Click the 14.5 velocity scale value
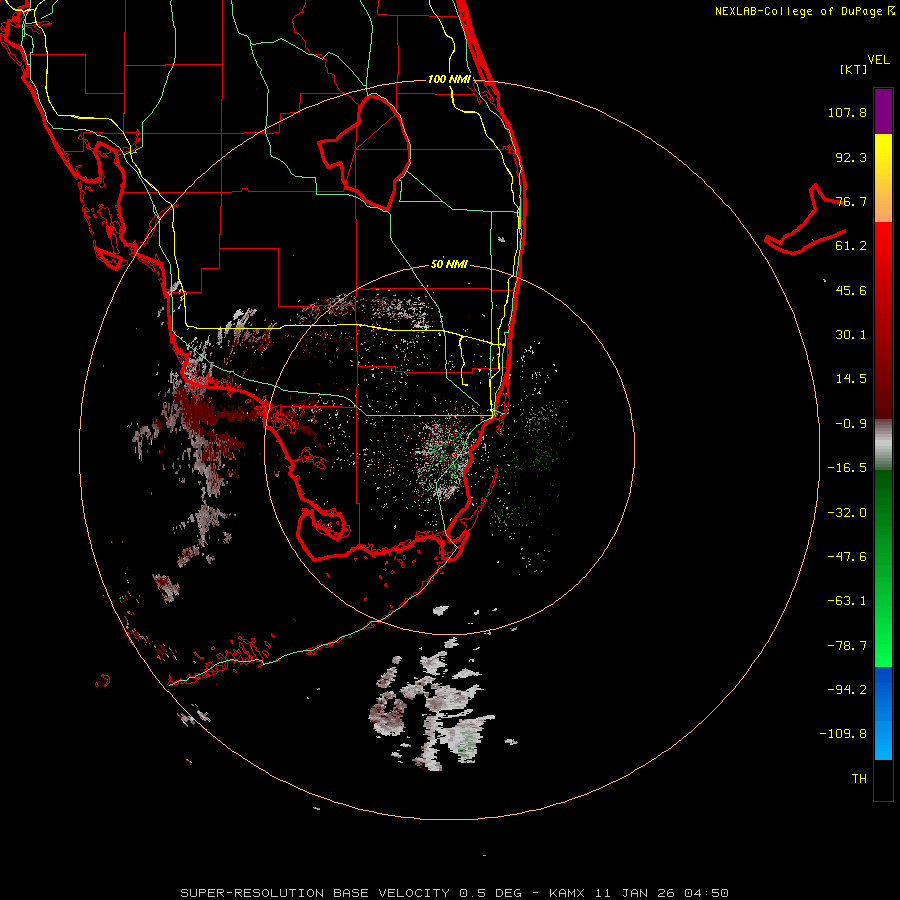This screenshot has width=900, height=900. click(x=851, y=379)
